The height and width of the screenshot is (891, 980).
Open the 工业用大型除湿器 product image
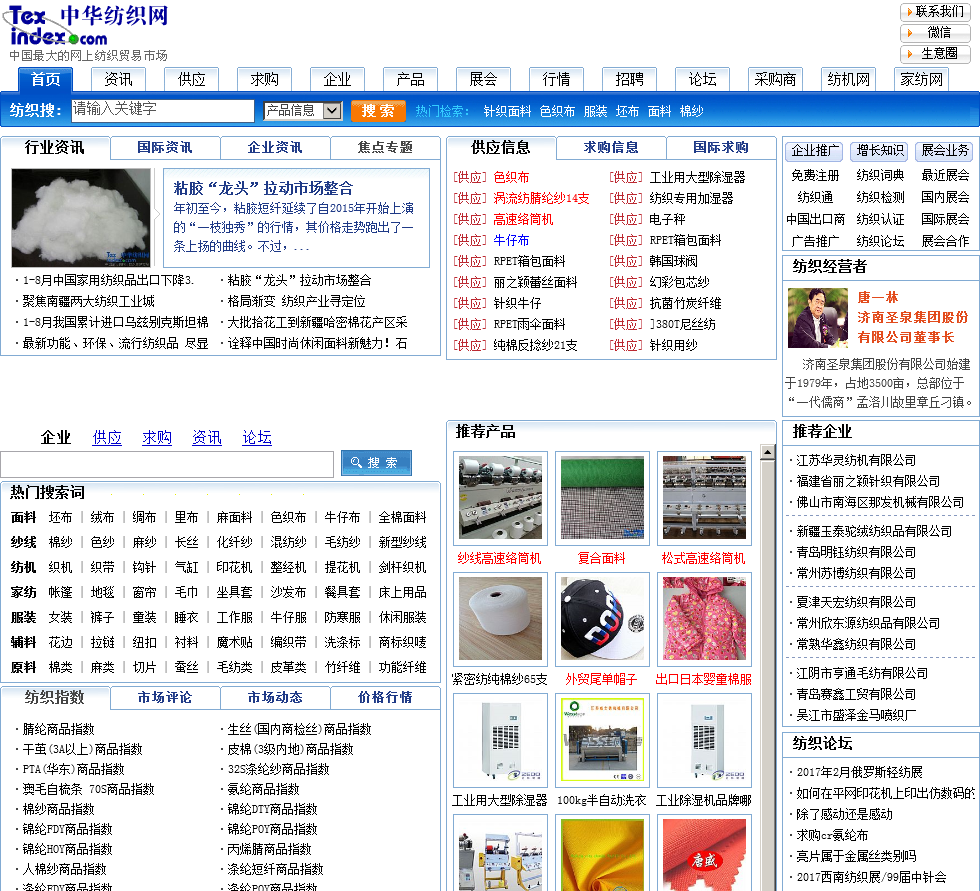pos(500,740)
